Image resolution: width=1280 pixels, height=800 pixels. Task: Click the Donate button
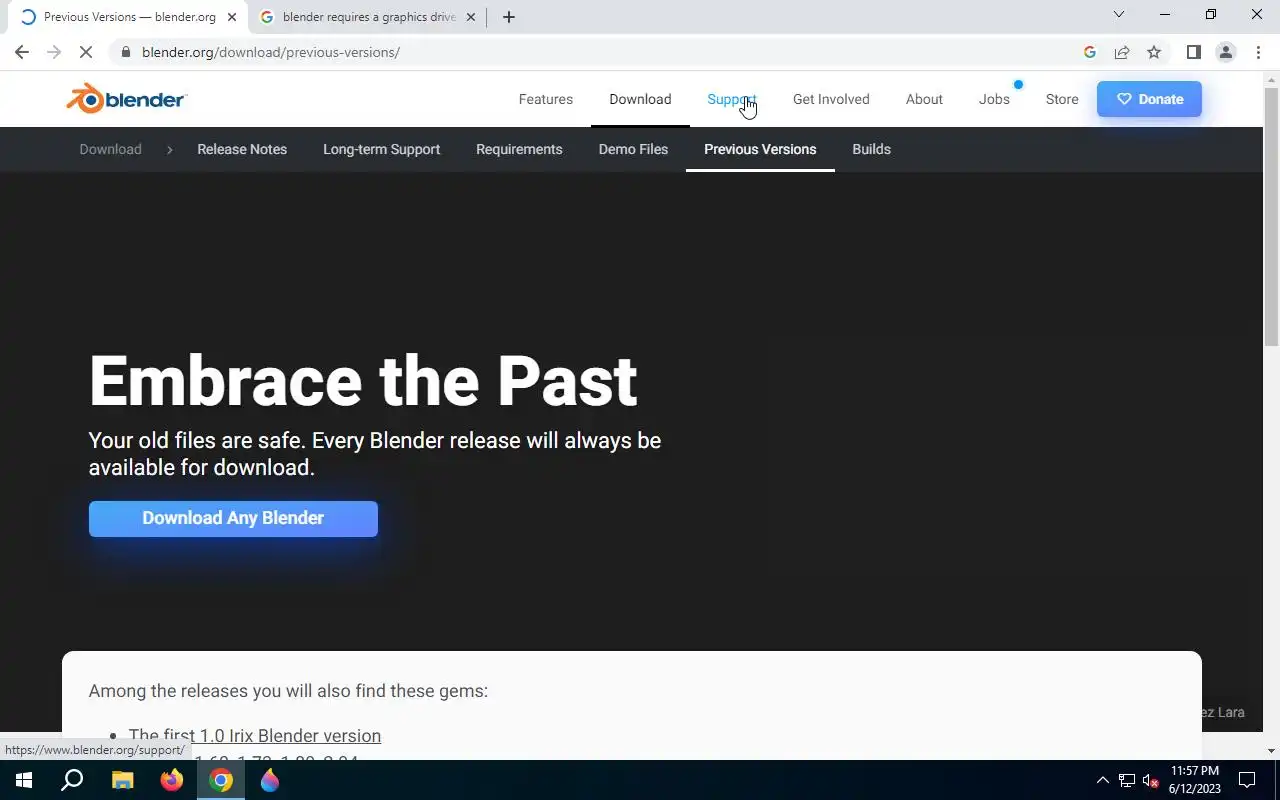point(1149,99)
